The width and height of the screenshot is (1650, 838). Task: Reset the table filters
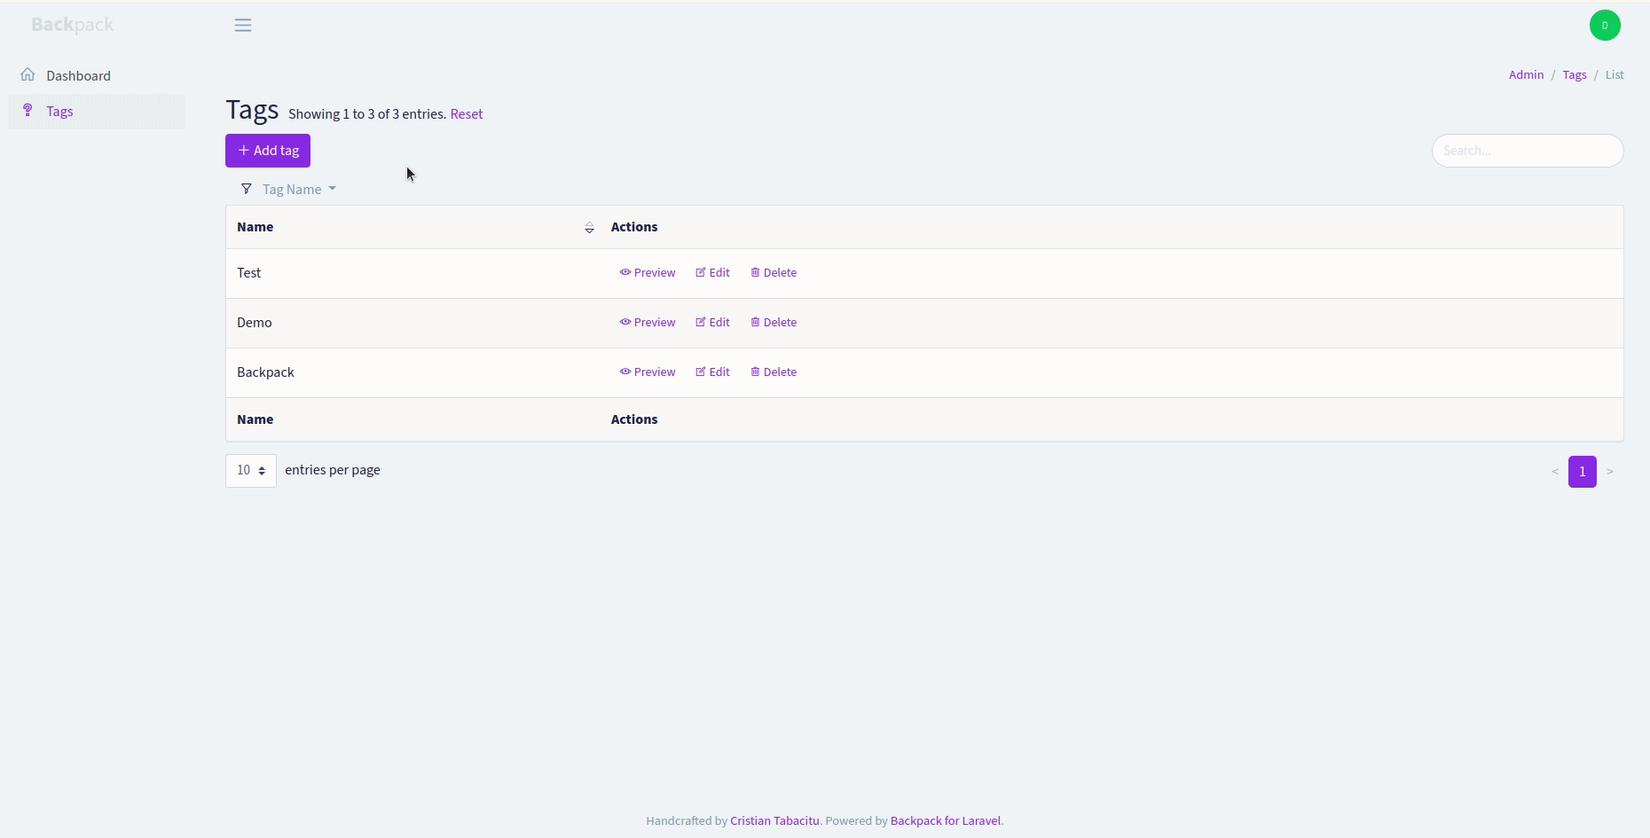click(x=466, y=114)
